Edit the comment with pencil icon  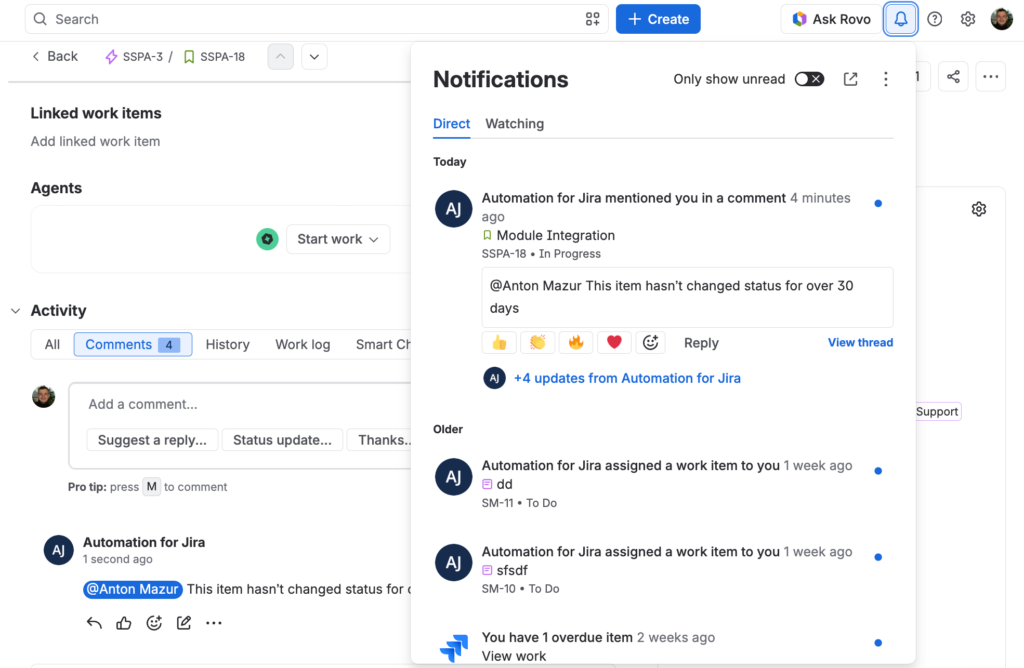[184, 623]
